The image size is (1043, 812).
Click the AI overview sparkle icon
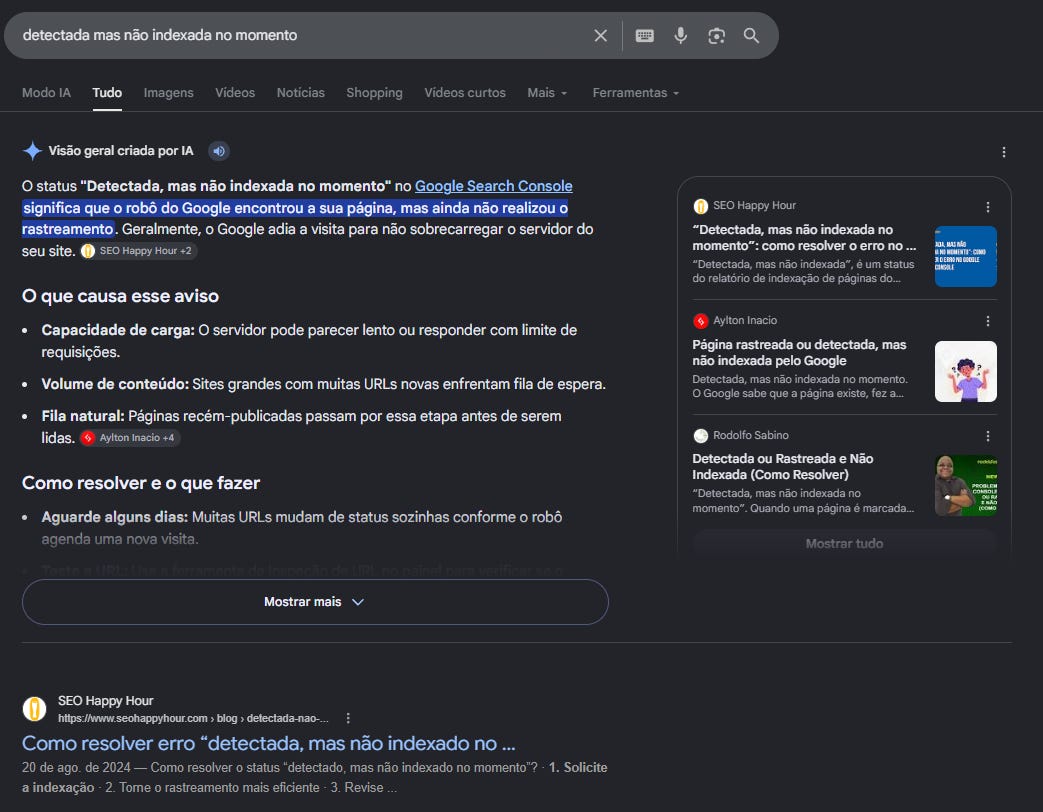coord(32,151)
